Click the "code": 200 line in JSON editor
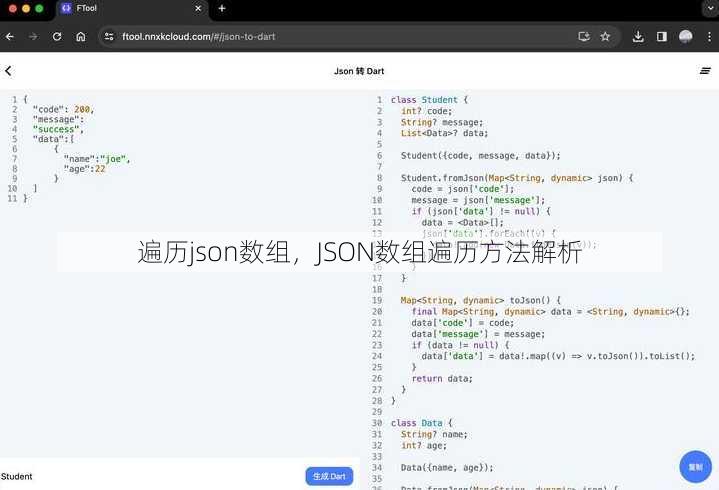 point(63,110)
